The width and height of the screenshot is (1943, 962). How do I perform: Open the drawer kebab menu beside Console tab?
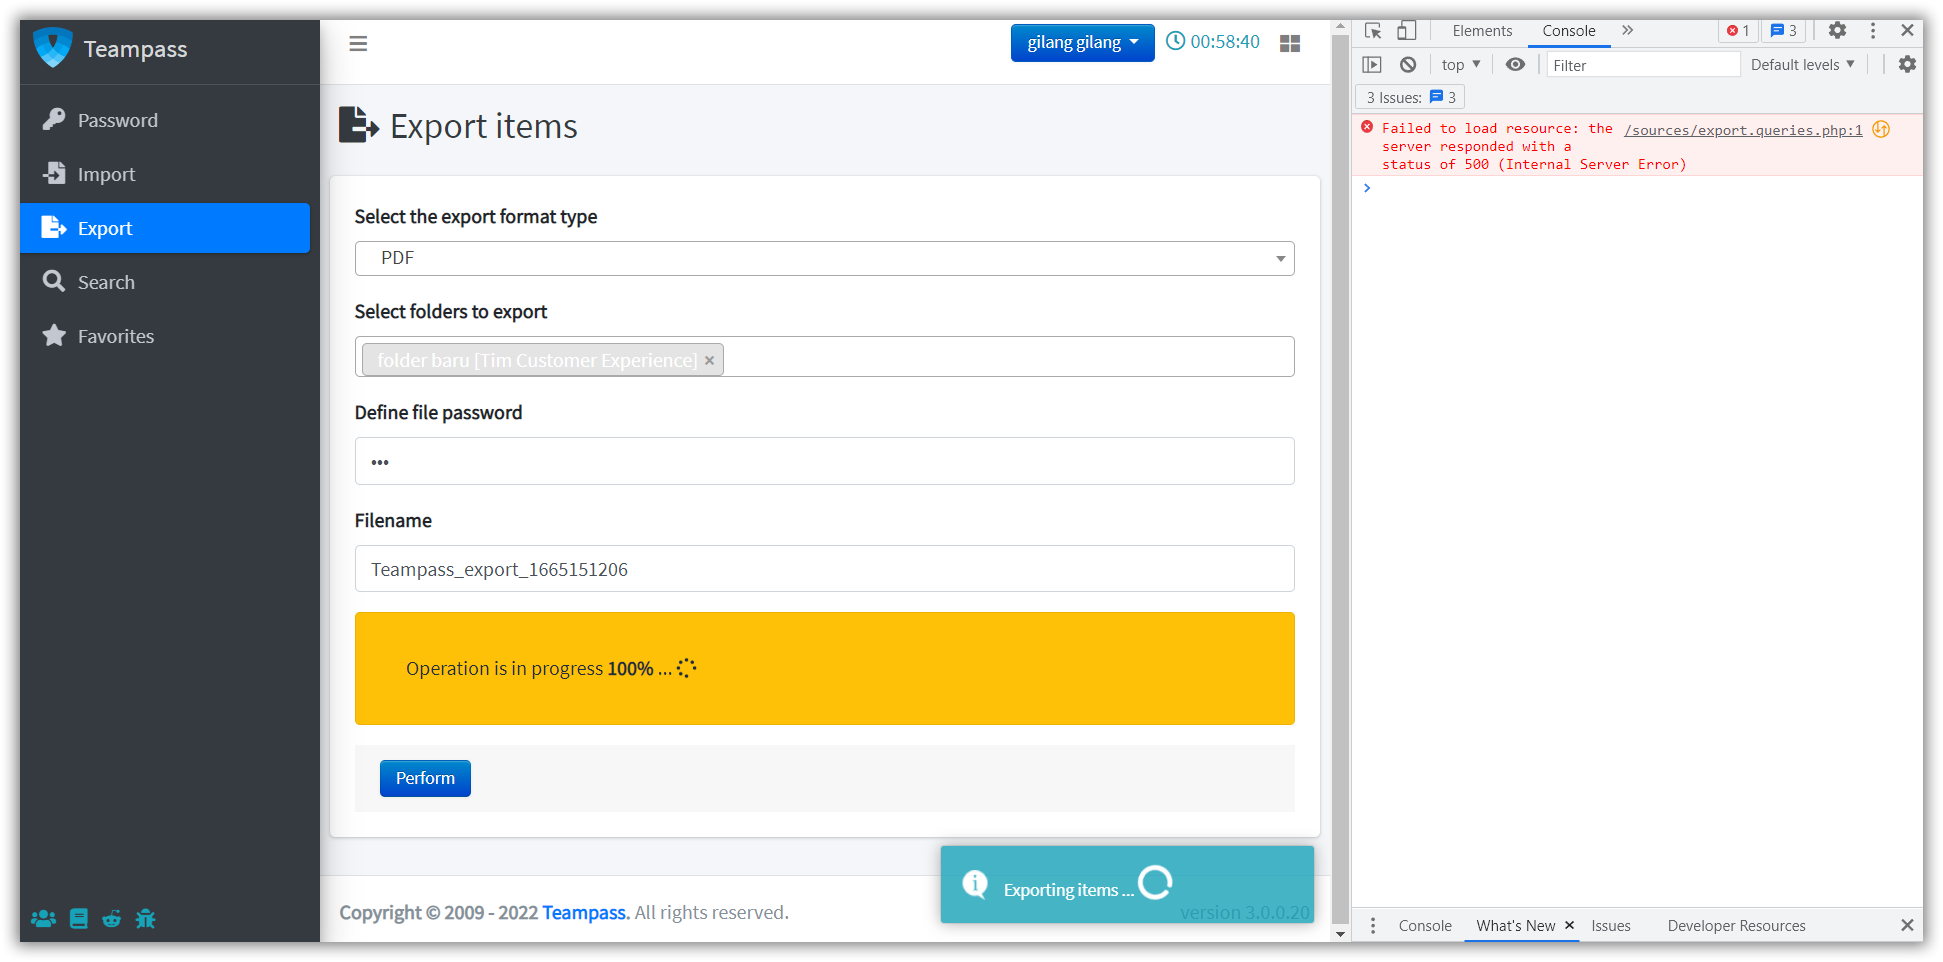pyautogui.click(x=1373, y=925)
